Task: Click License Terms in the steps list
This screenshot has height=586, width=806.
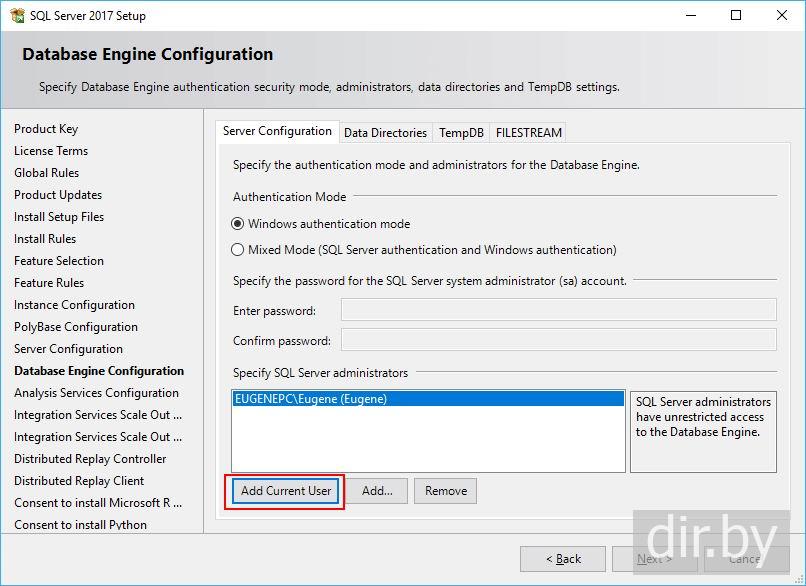Action: point(51,151)
